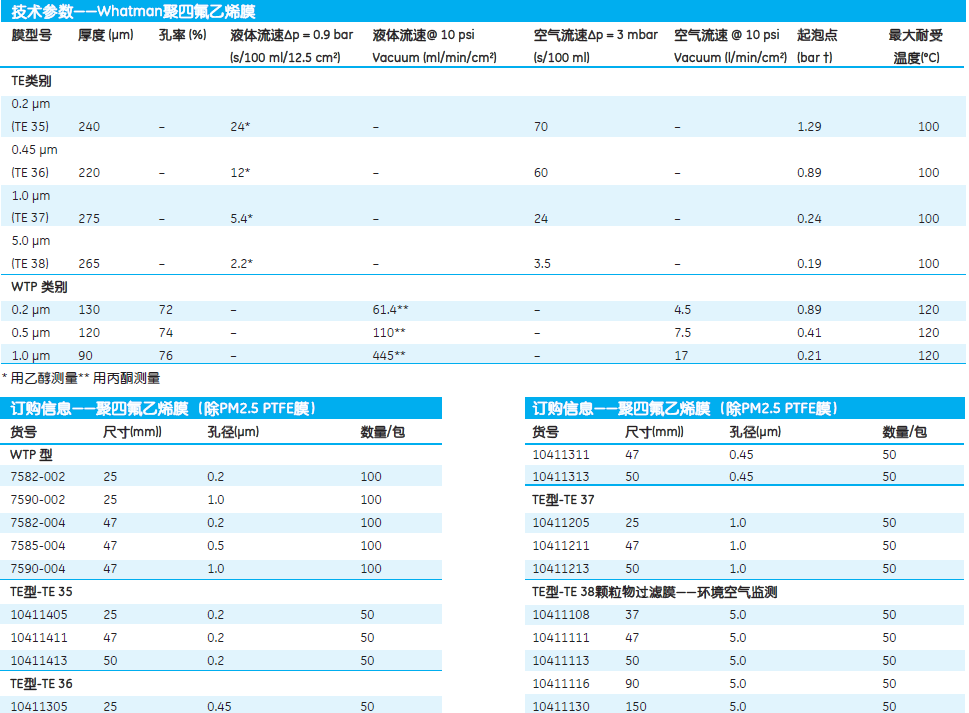
Task: Select catalog number "10411413"
Action: click(39, 660)
